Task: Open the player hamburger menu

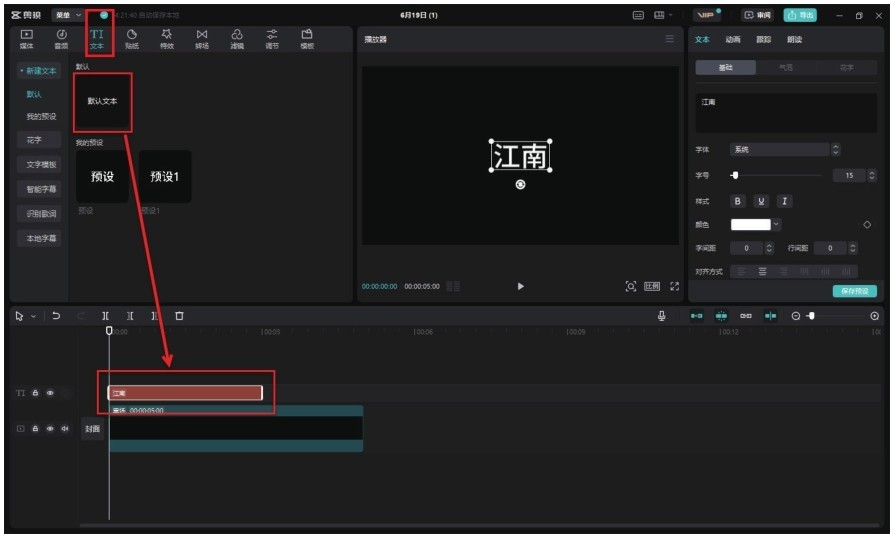Action: [x=669, y=39]
